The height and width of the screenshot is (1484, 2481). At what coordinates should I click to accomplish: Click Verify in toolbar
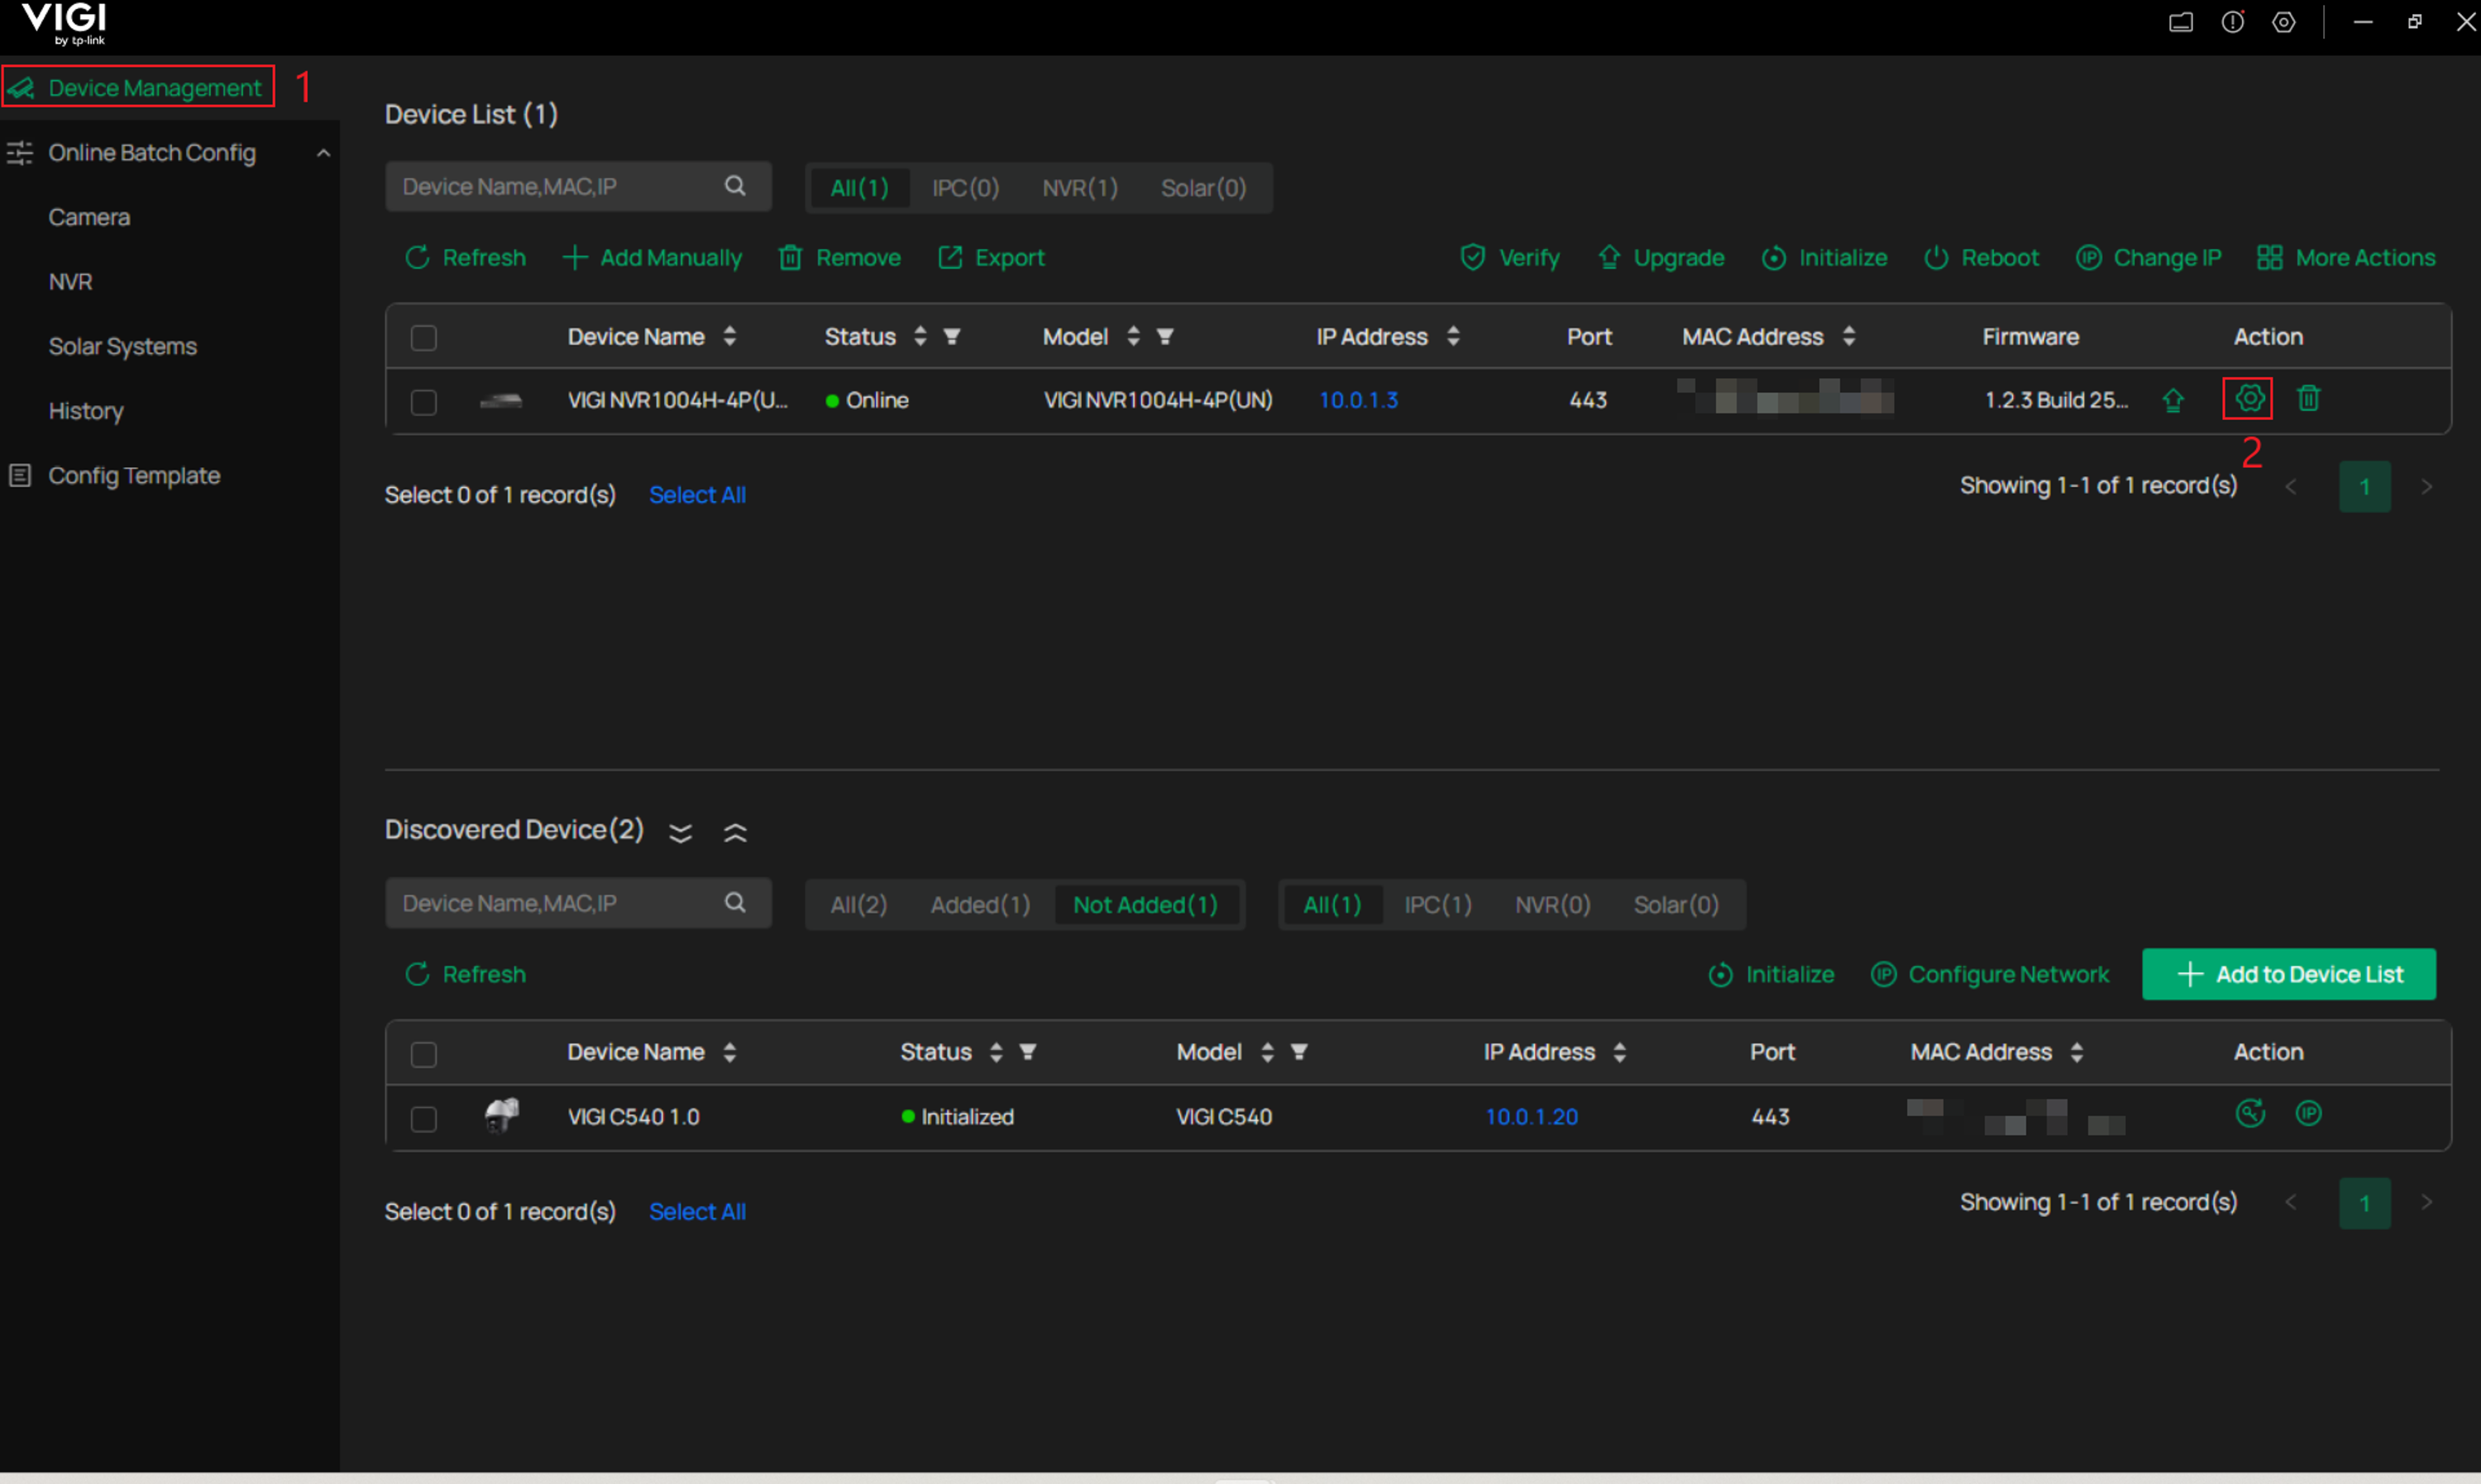click(1510, 258)
